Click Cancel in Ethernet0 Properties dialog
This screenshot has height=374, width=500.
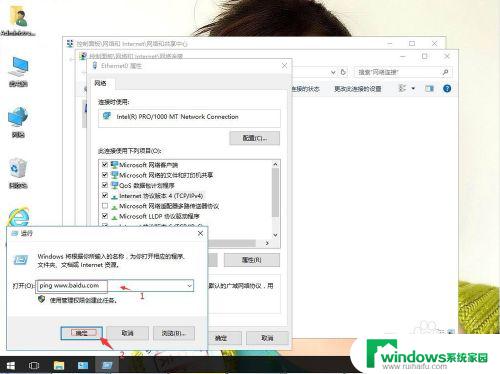click(x=267, y=338)
